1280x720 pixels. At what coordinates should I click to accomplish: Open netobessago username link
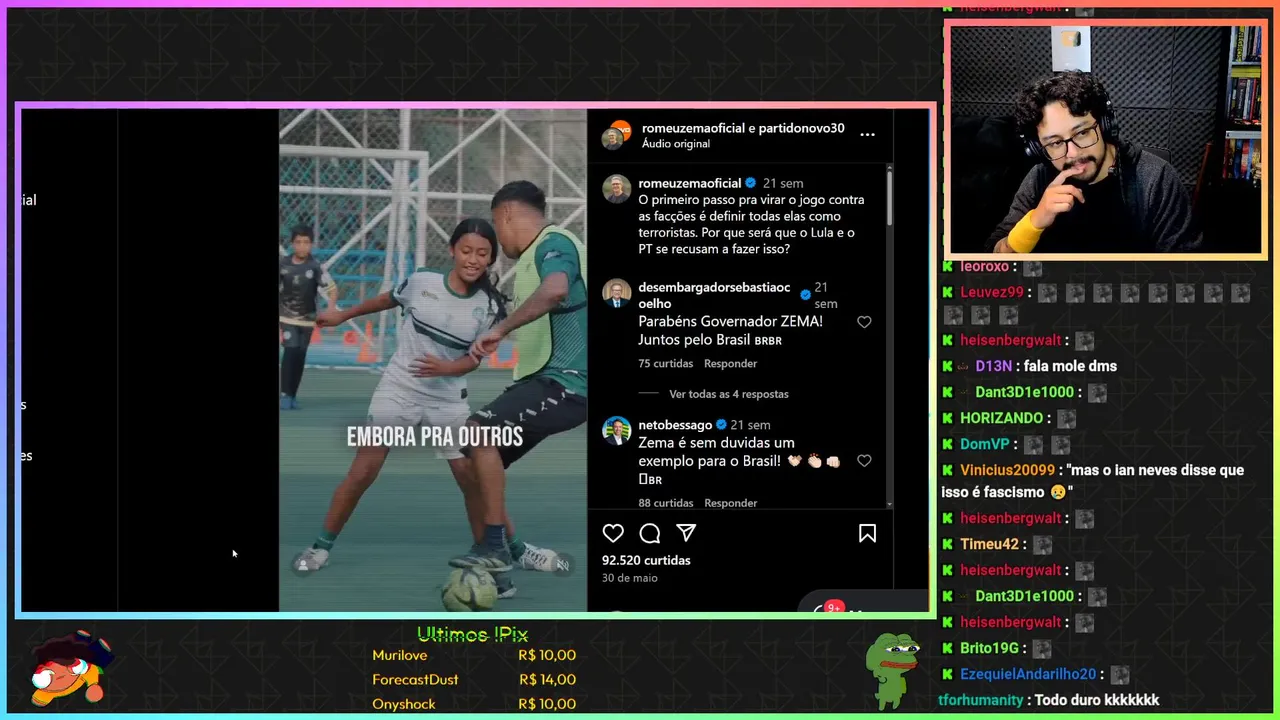[675, 425]
